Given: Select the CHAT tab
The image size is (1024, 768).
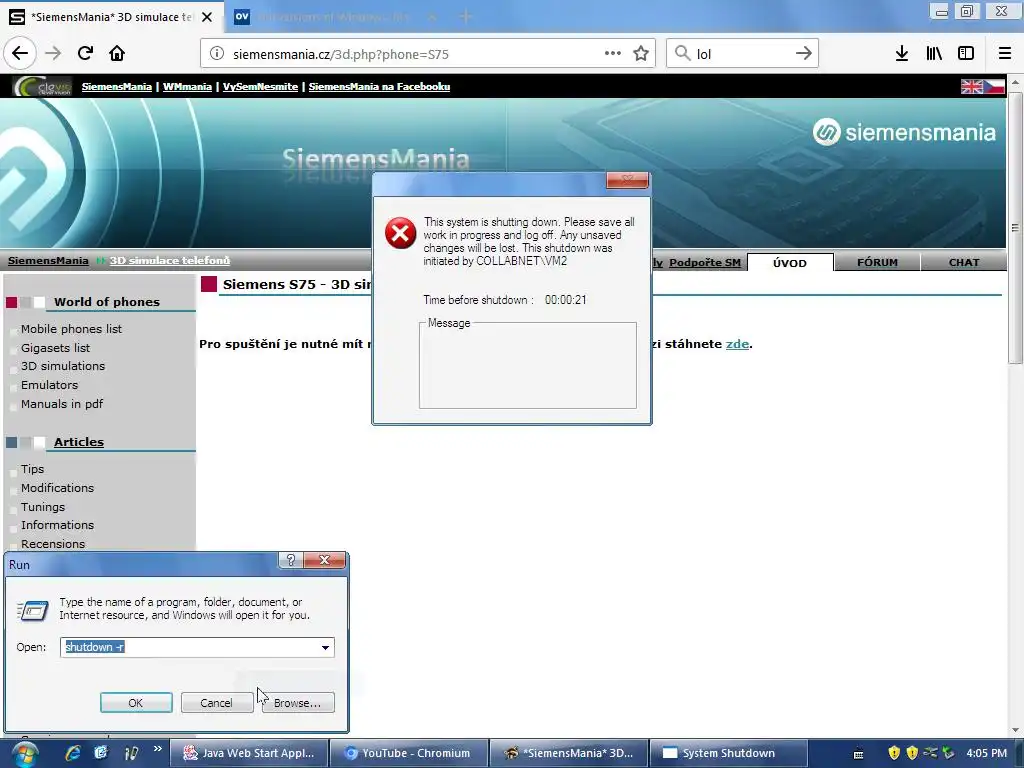Looking at the screenshot, I should (963, 263).
